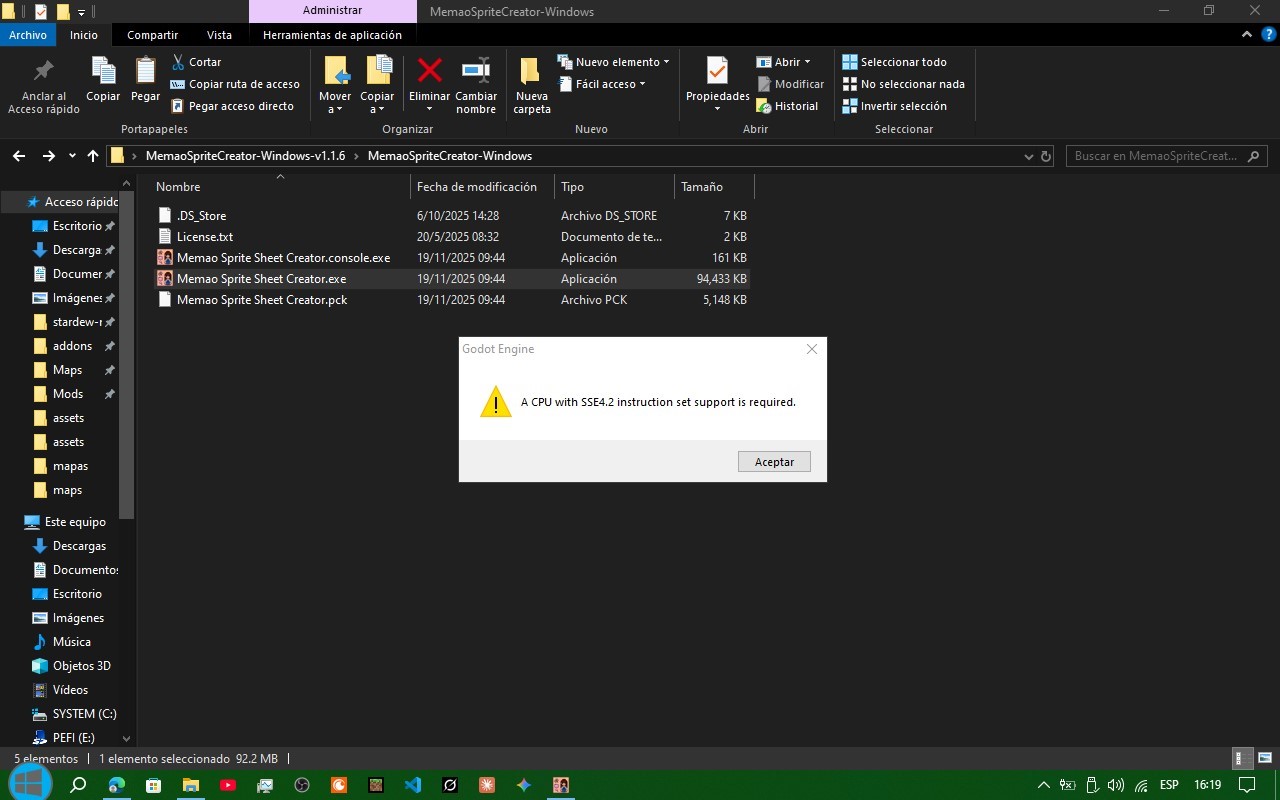
Task: Refresh the current folder view
Action: click(1046, 156)
